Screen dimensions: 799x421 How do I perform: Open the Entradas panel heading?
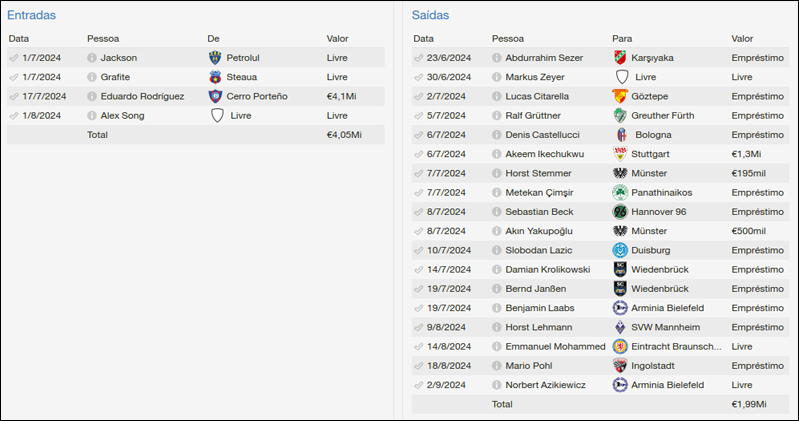(x=31, y=15)
